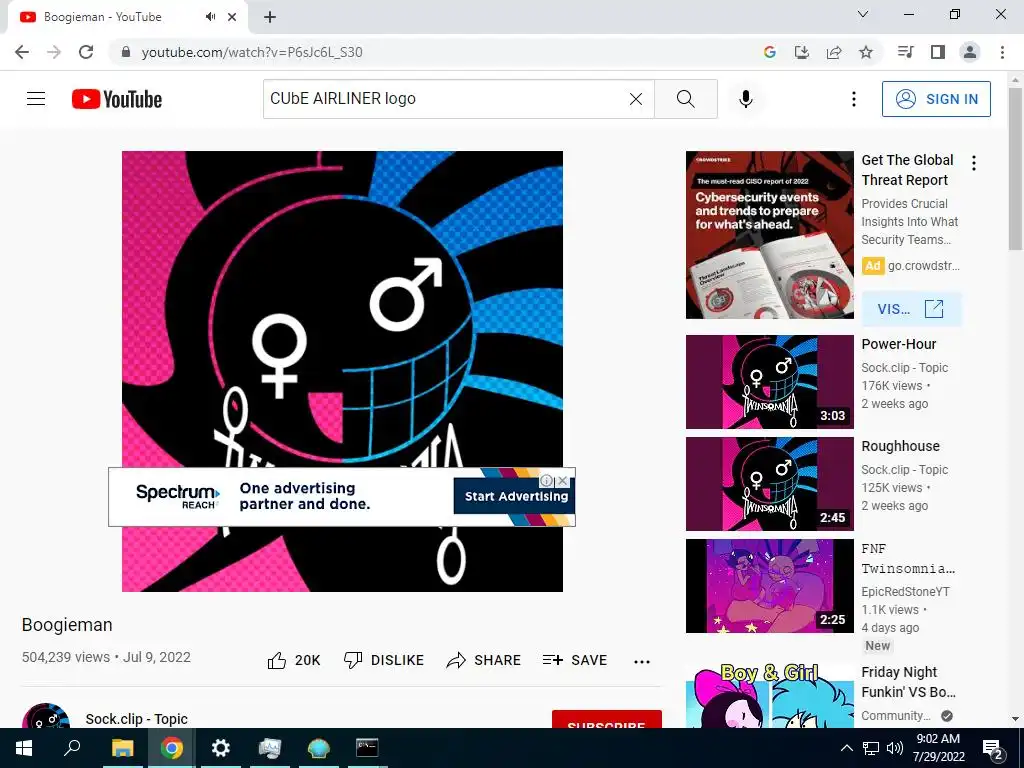The image size is (1024, 768).
Task: Open taskbar search
Action: tap(72, 748)
